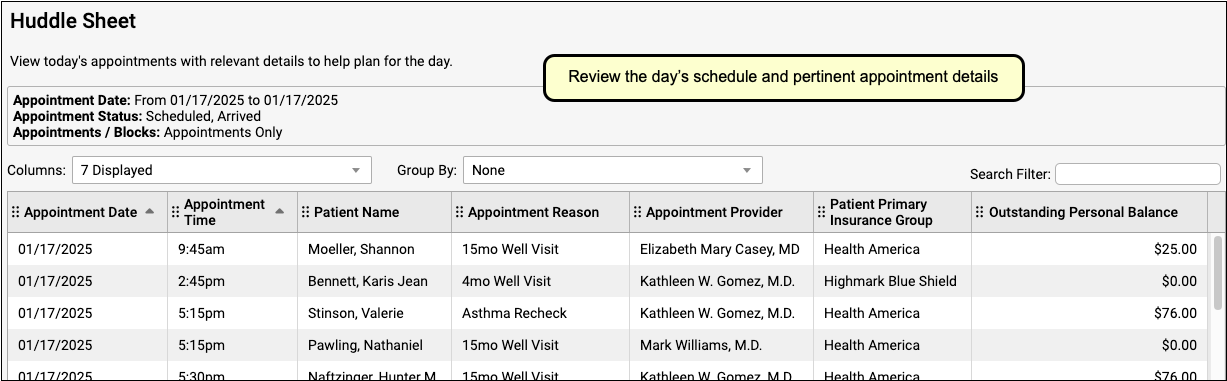1227x381 pixels.
Task: Select the Stinson, Valerie Asthma Recheck row
Action: click(608, 313)
